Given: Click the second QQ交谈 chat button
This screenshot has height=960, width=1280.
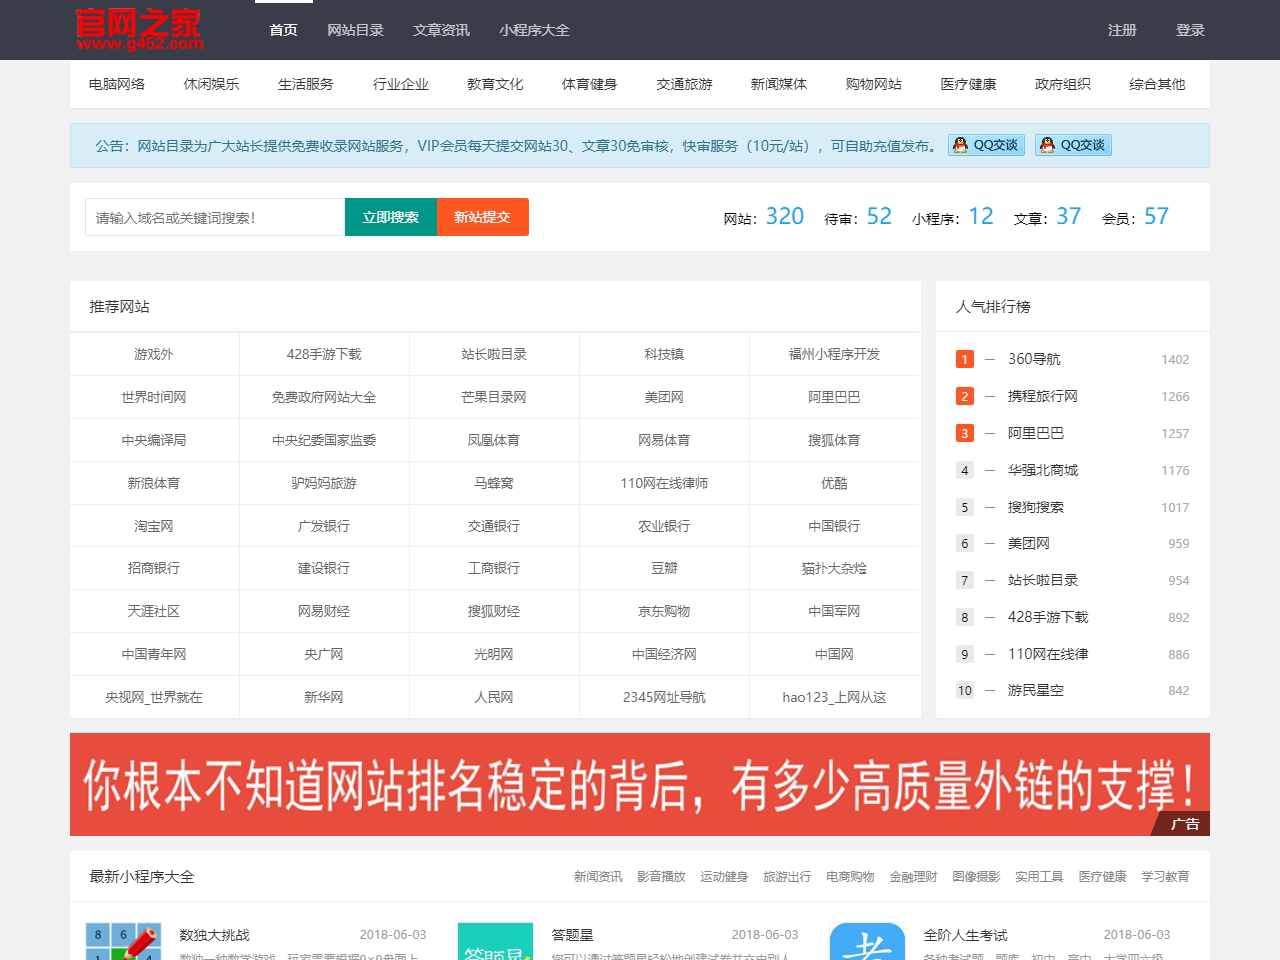Looking at the screenshot, I should pyautogui.click(x=1073, y=145).
